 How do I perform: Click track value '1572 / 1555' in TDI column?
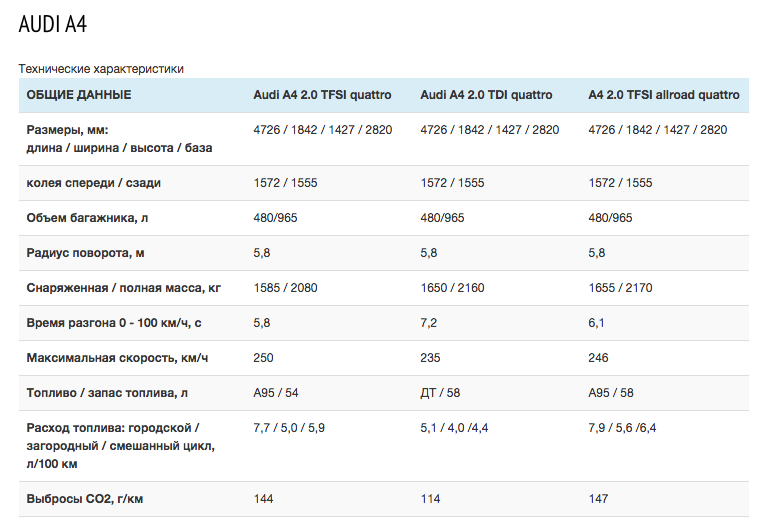453,183
